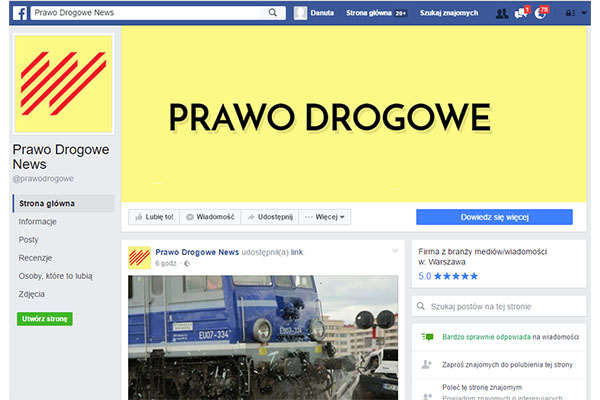This screenshot has height=400, width=600.
Task: Open Danuta's profile link
Action: (322, 13)
